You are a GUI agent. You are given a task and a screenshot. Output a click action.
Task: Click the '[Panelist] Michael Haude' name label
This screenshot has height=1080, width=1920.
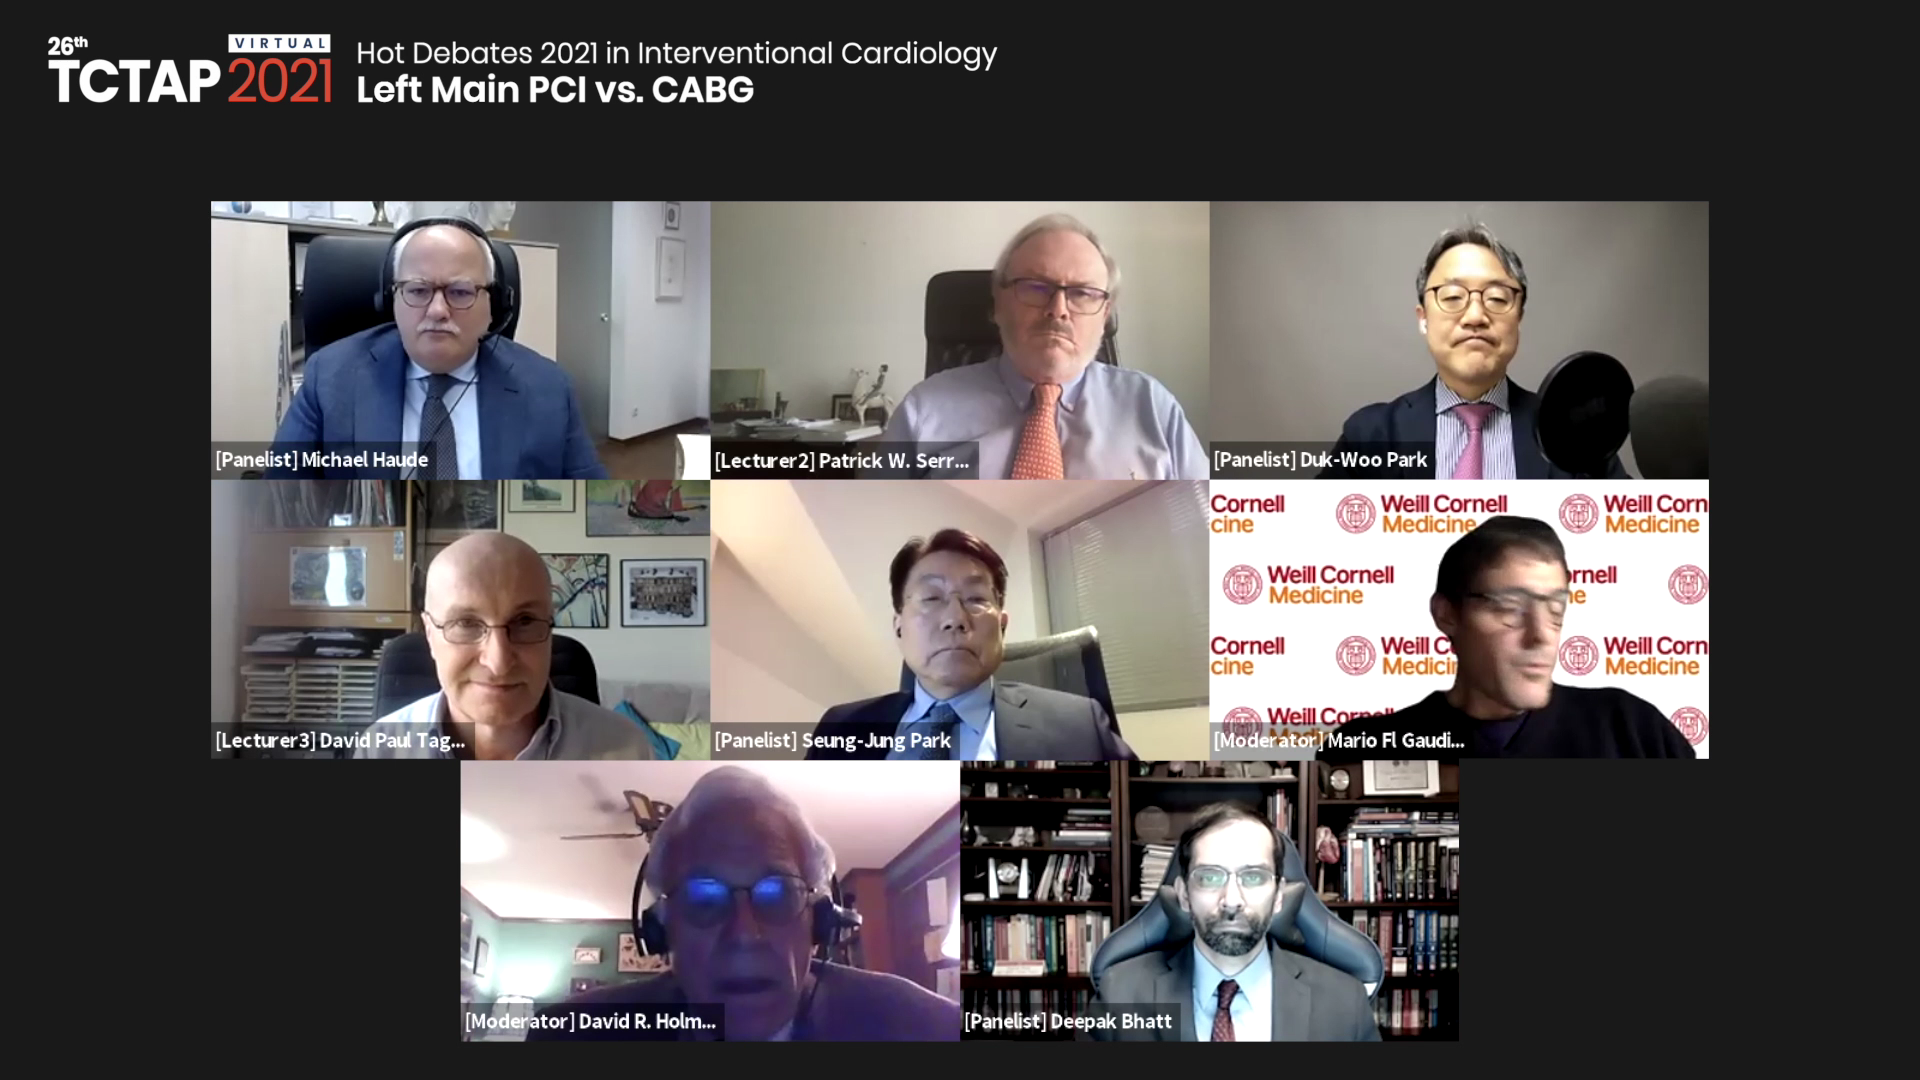[x=322, y=460]
